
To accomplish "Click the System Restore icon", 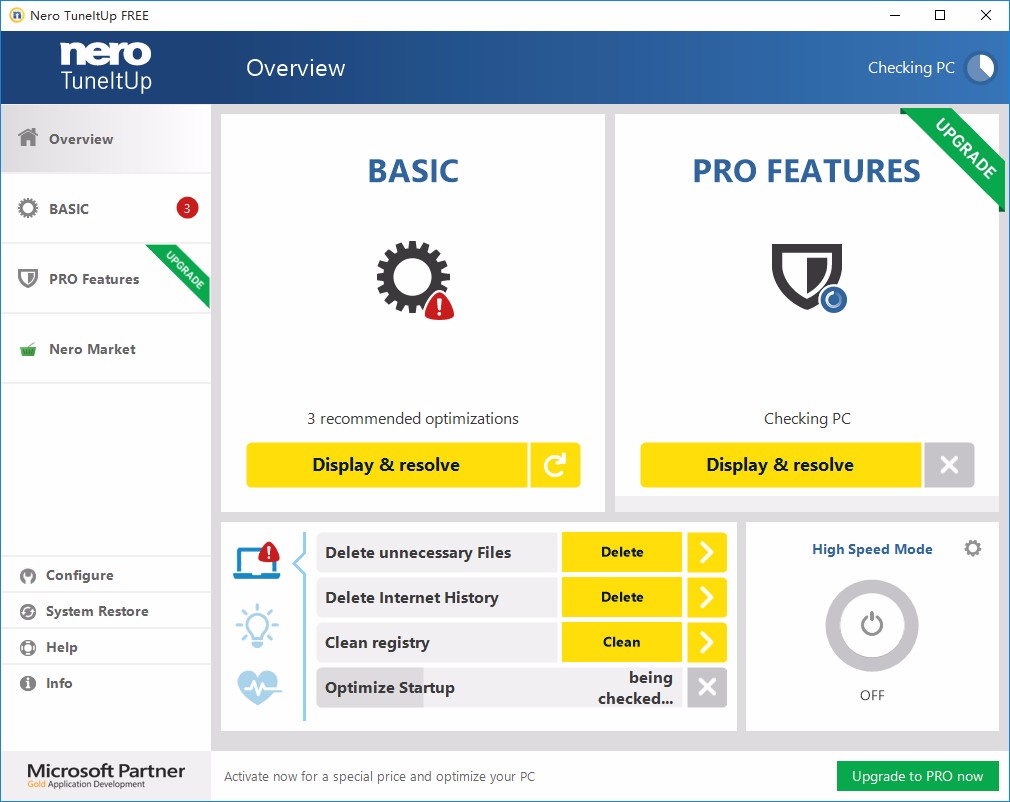I will click(28, 611).
